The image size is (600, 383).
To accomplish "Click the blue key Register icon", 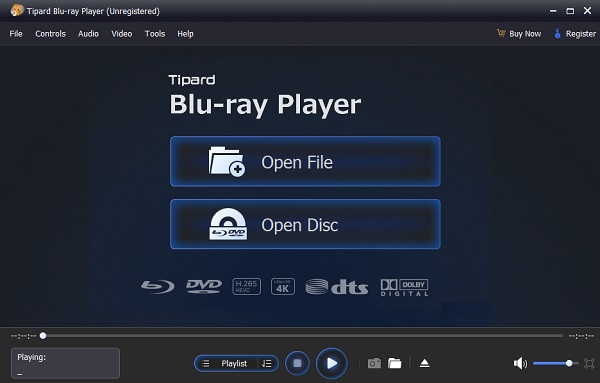I will coord(557,34).
